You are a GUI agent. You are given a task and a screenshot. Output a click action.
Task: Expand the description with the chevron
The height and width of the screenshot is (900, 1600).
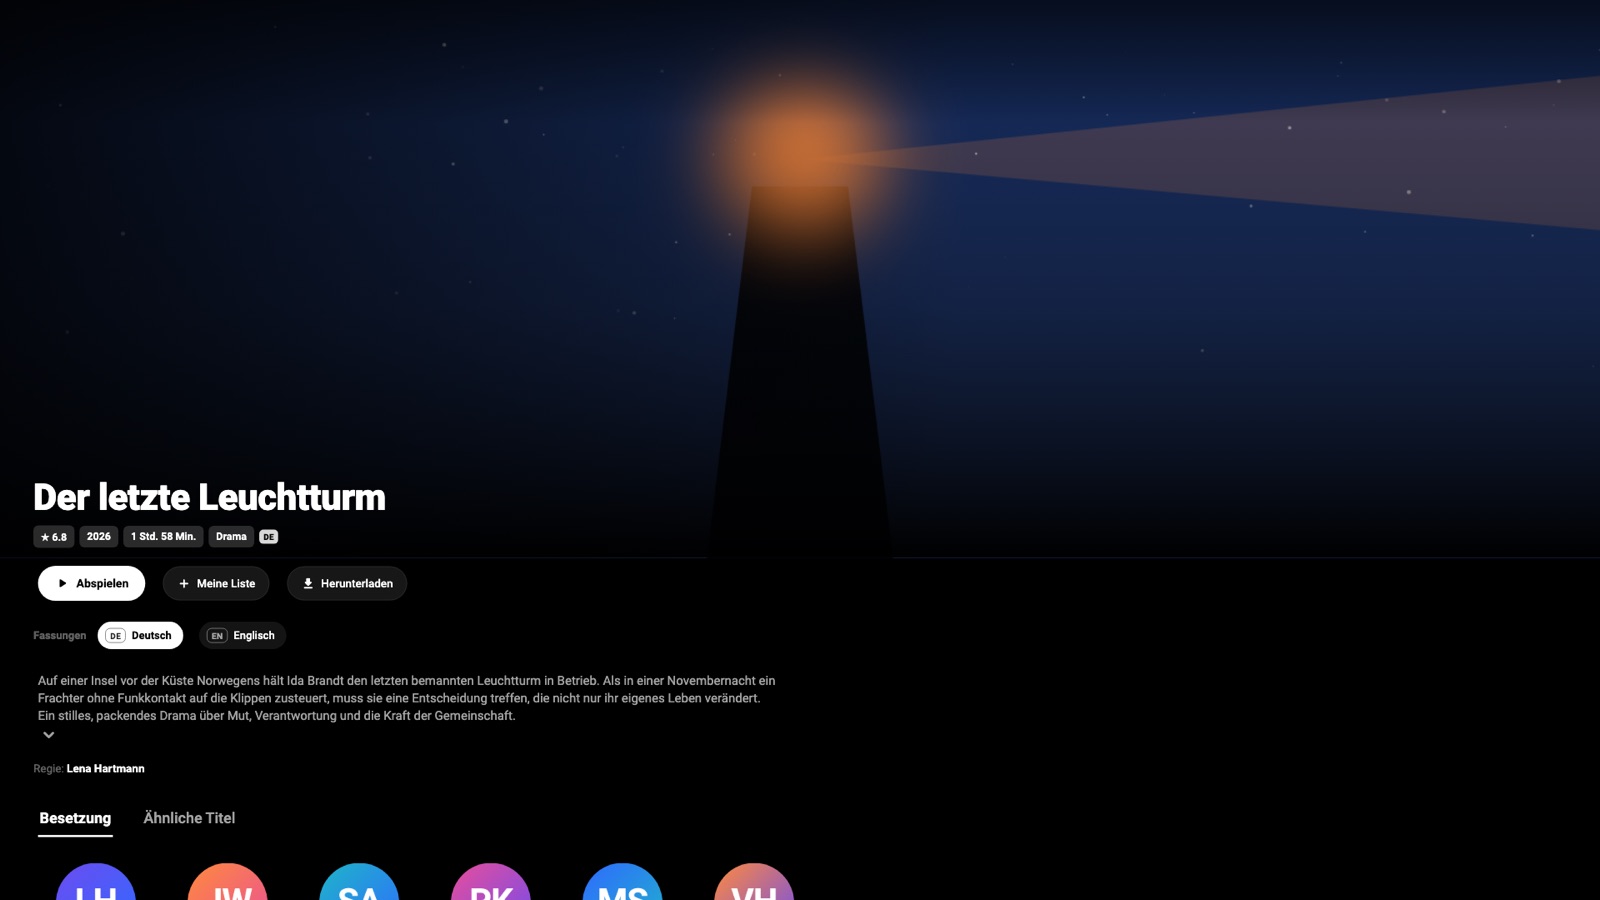tap(48, 735)
